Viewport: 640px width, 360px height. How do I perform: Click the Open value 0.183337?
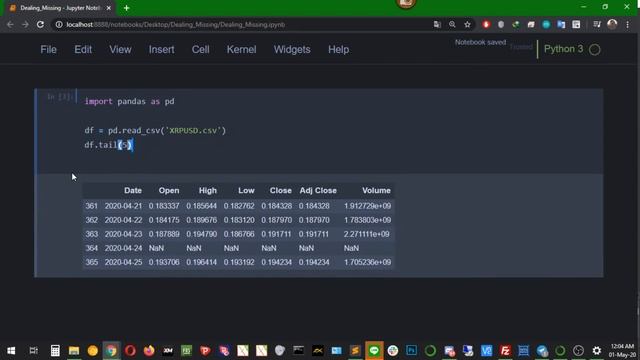coord(164,206)
